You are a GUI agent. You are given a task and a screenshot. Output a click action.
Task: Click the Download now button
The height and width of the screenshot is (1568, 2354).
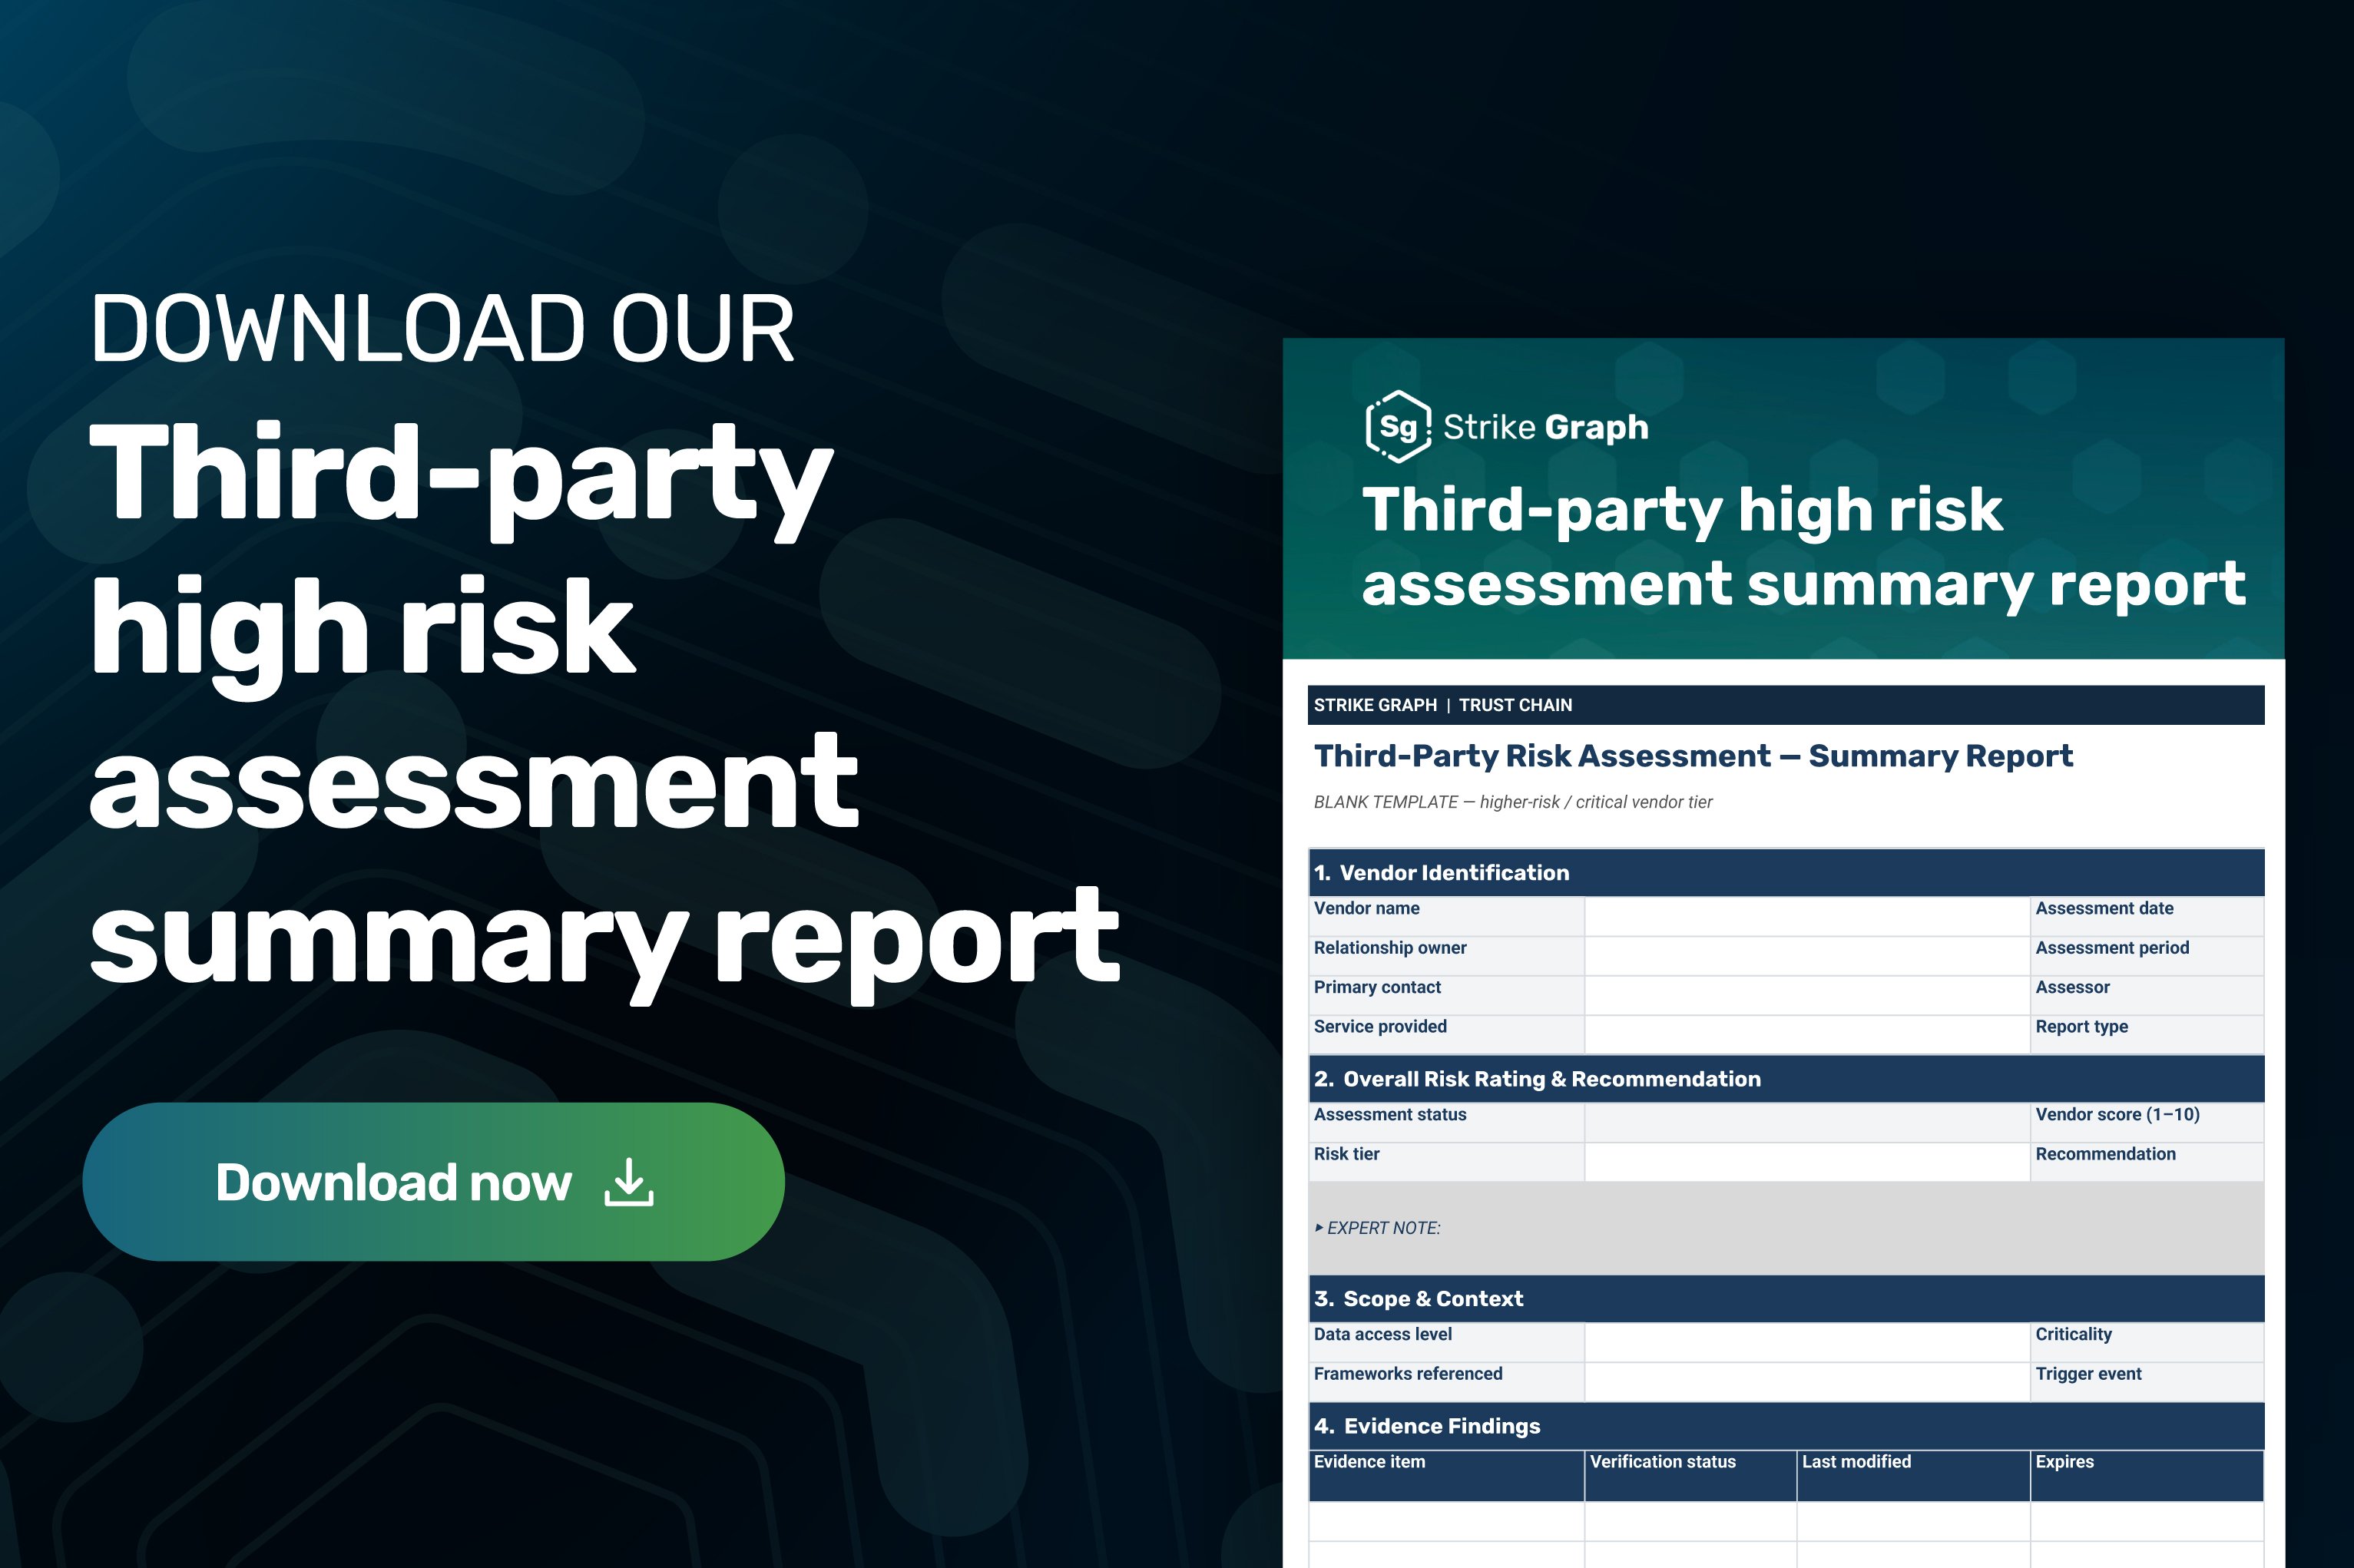pyautogui.click(x=433, y=1181)
